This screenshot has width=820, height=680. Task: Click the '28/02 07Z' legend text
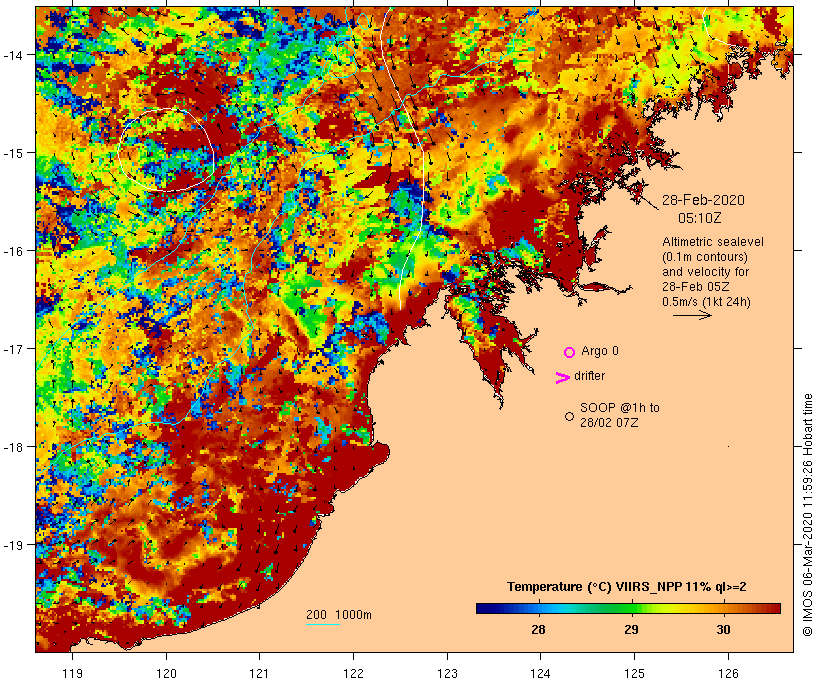pos(609,423)
